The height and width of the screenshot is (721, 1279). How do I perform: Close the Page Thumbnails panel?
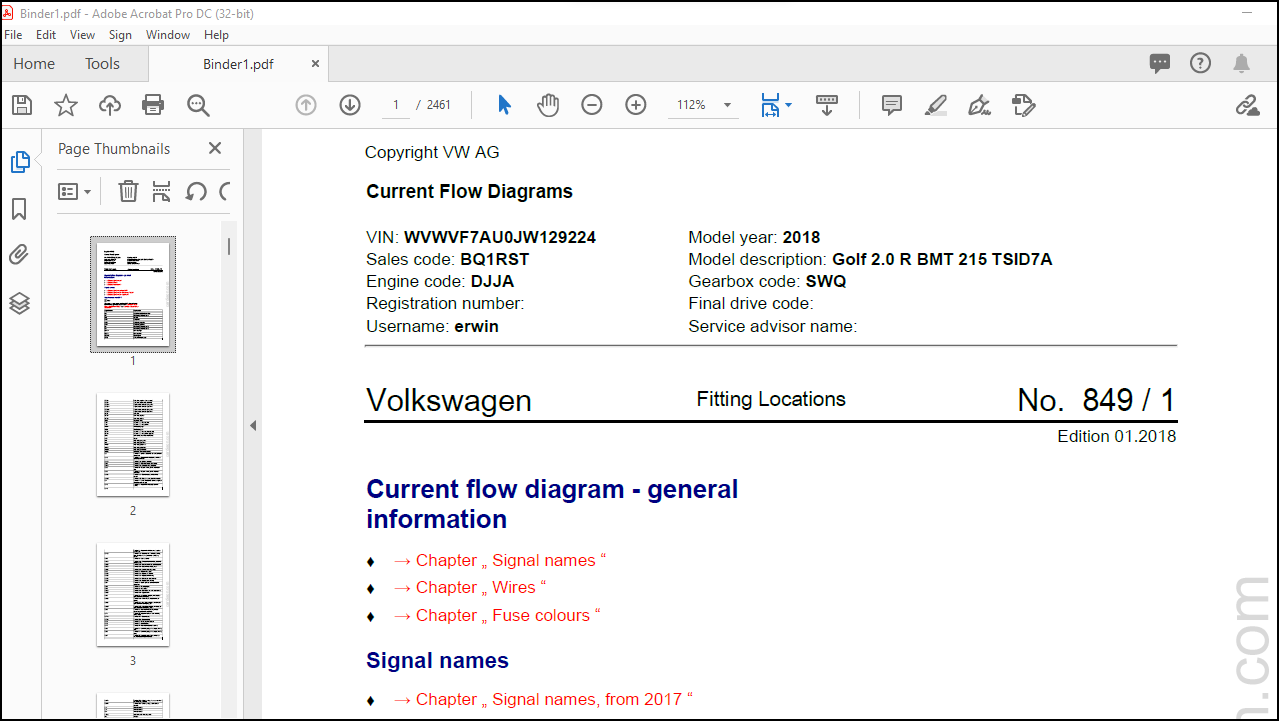pos(215,148)
